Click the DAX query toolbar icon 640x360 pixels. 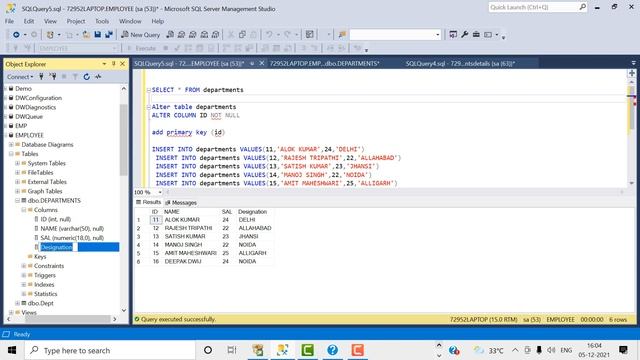point(216,35)
